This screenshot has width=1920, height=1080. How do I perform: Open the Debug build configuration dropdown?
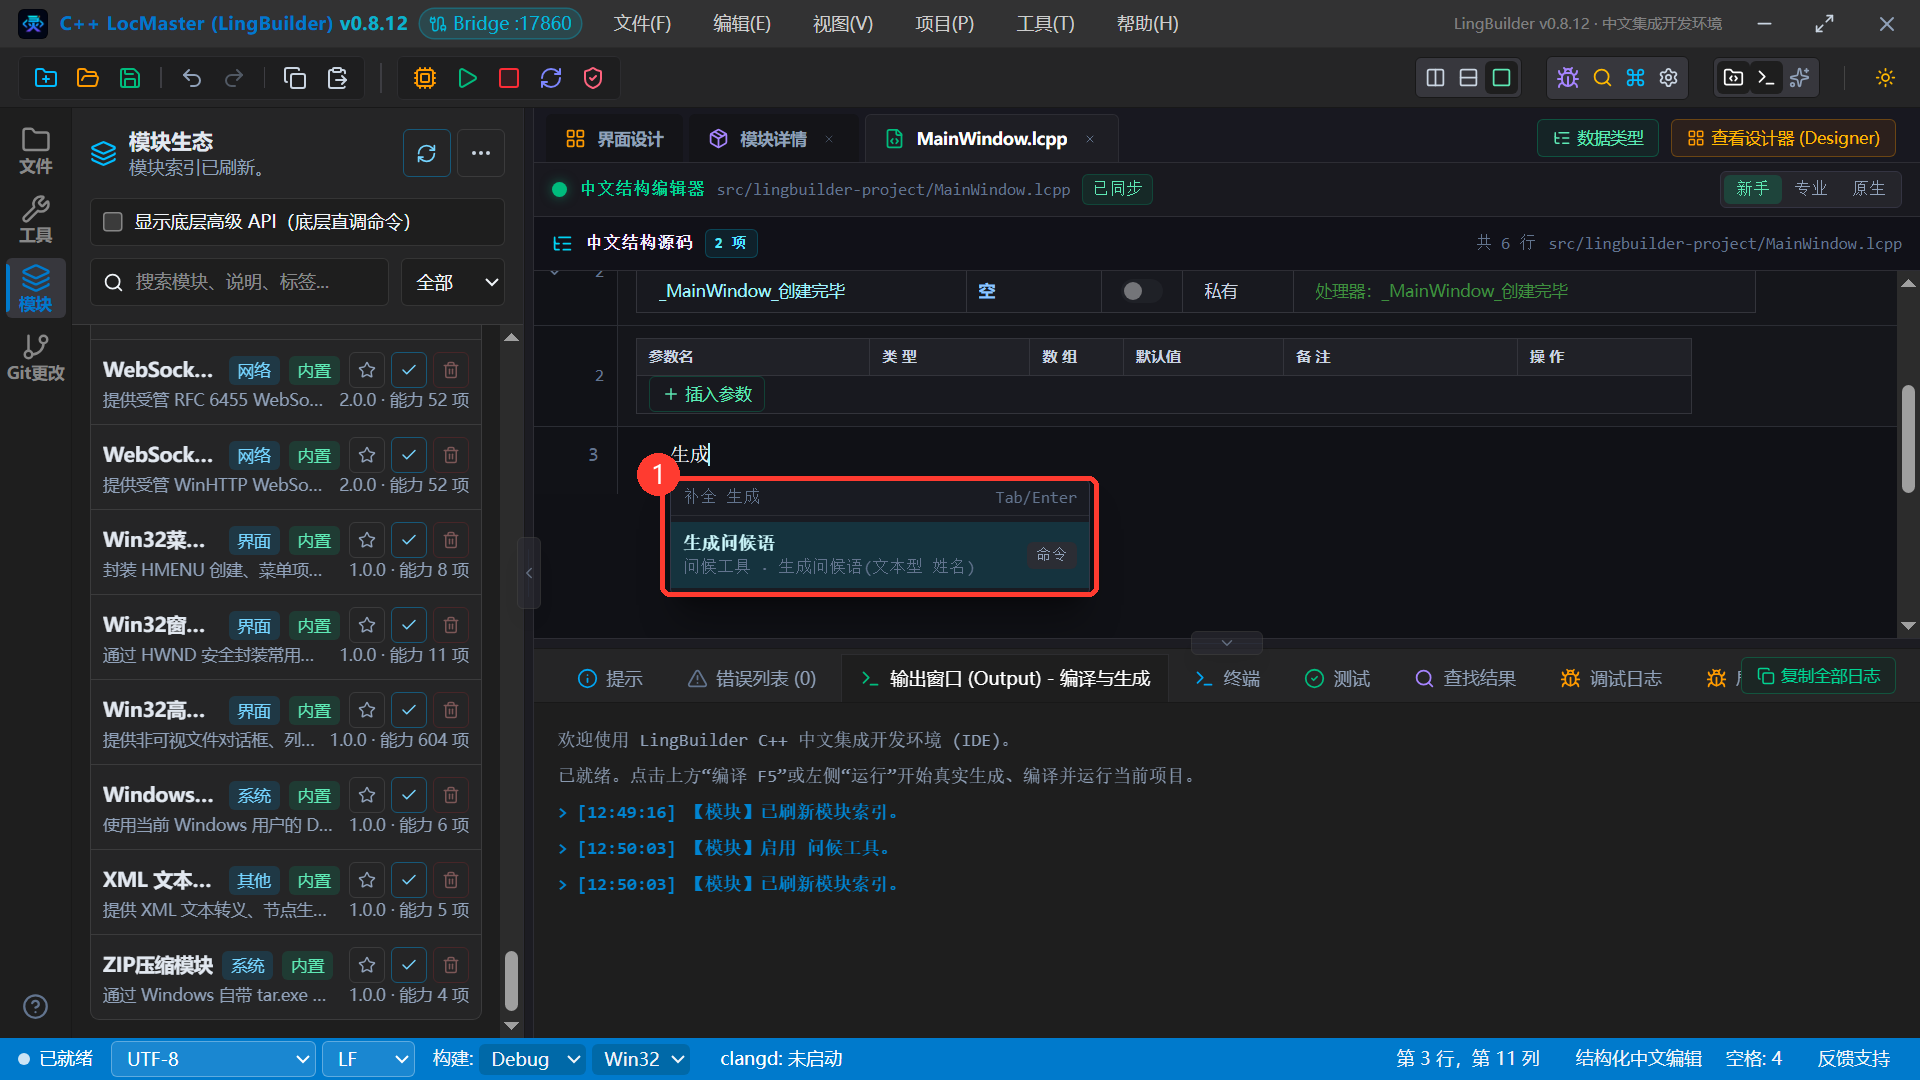[533, 1059]
